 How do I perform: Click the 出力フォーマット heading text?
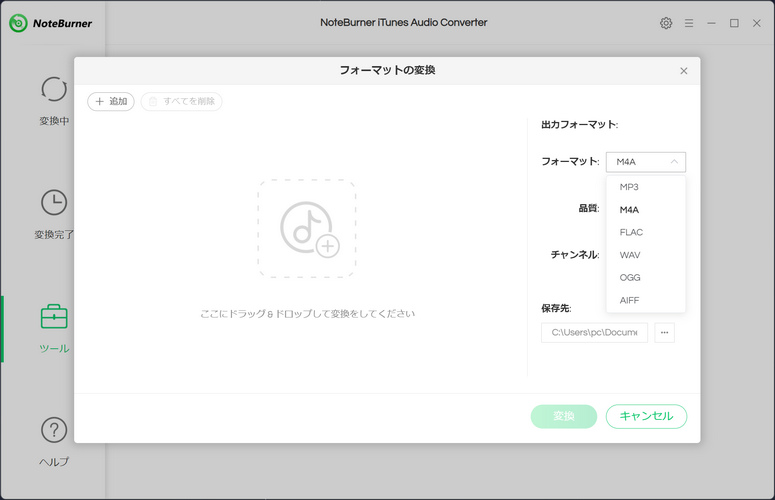pos(579,125)
